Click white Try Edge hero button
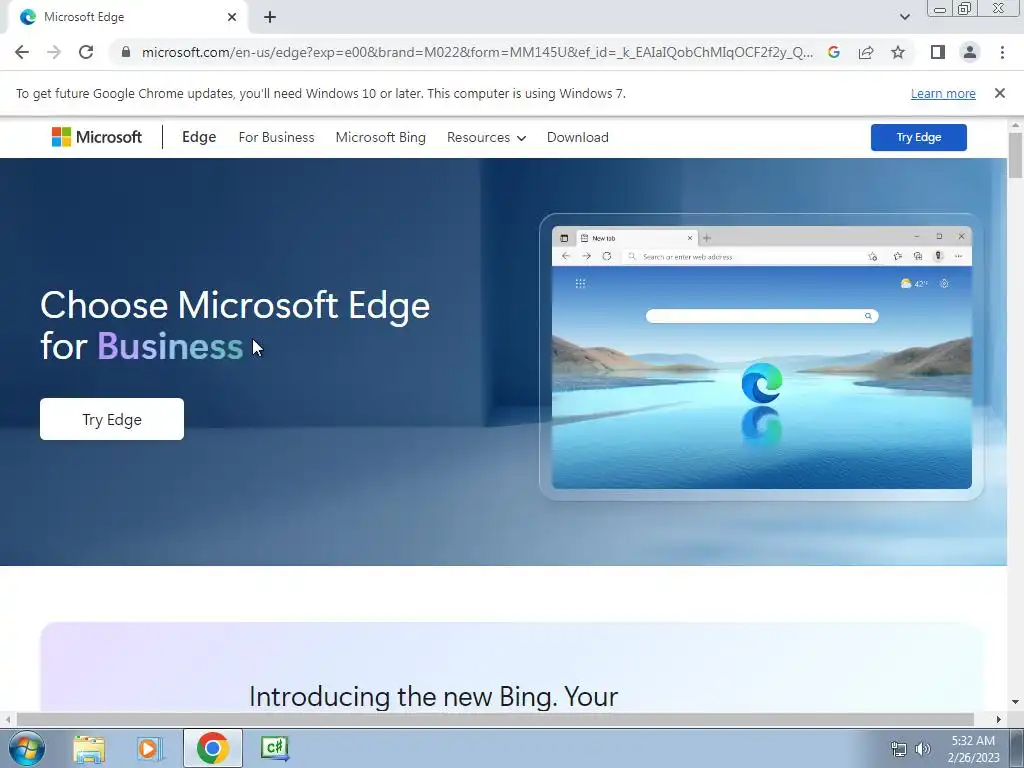Viewport: 1024px width, 768px height. click(x=112, y=419)
